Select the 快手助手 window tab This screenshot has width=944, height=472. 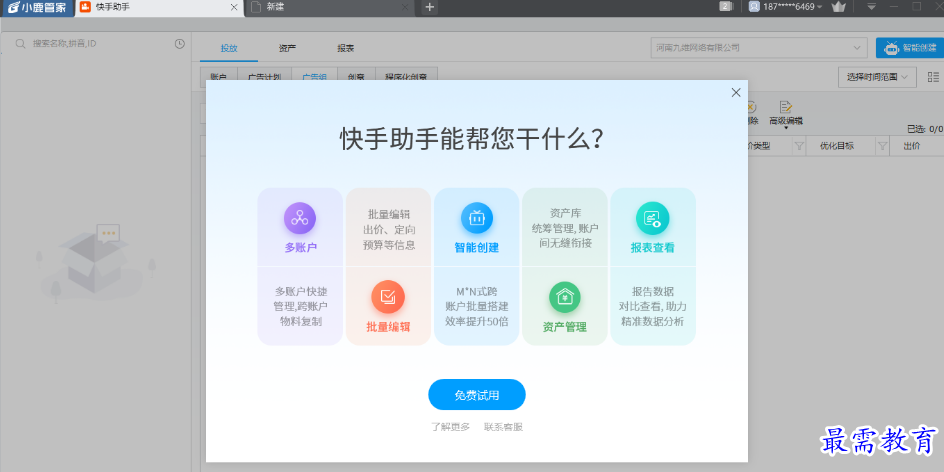160,7
